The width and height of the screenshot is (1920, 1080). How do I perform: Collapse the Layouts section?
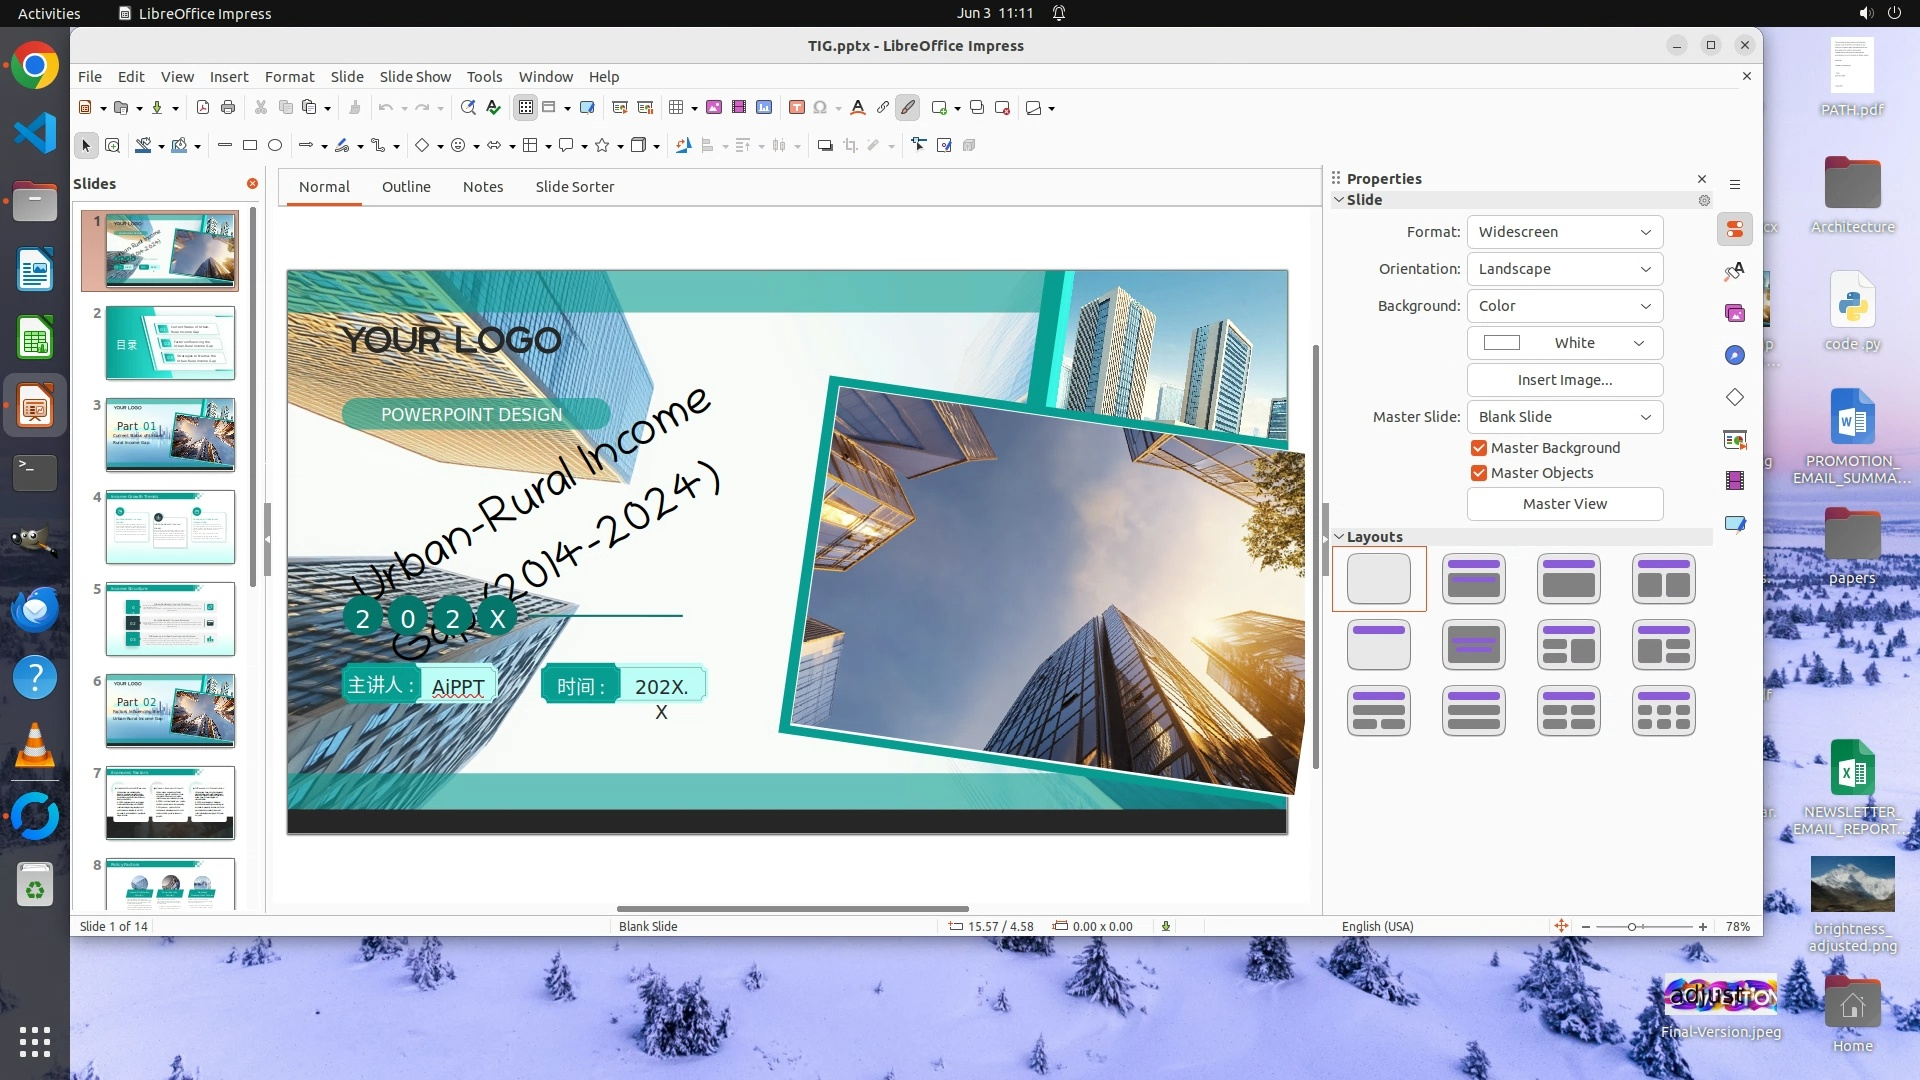[x=1340, y=537]
